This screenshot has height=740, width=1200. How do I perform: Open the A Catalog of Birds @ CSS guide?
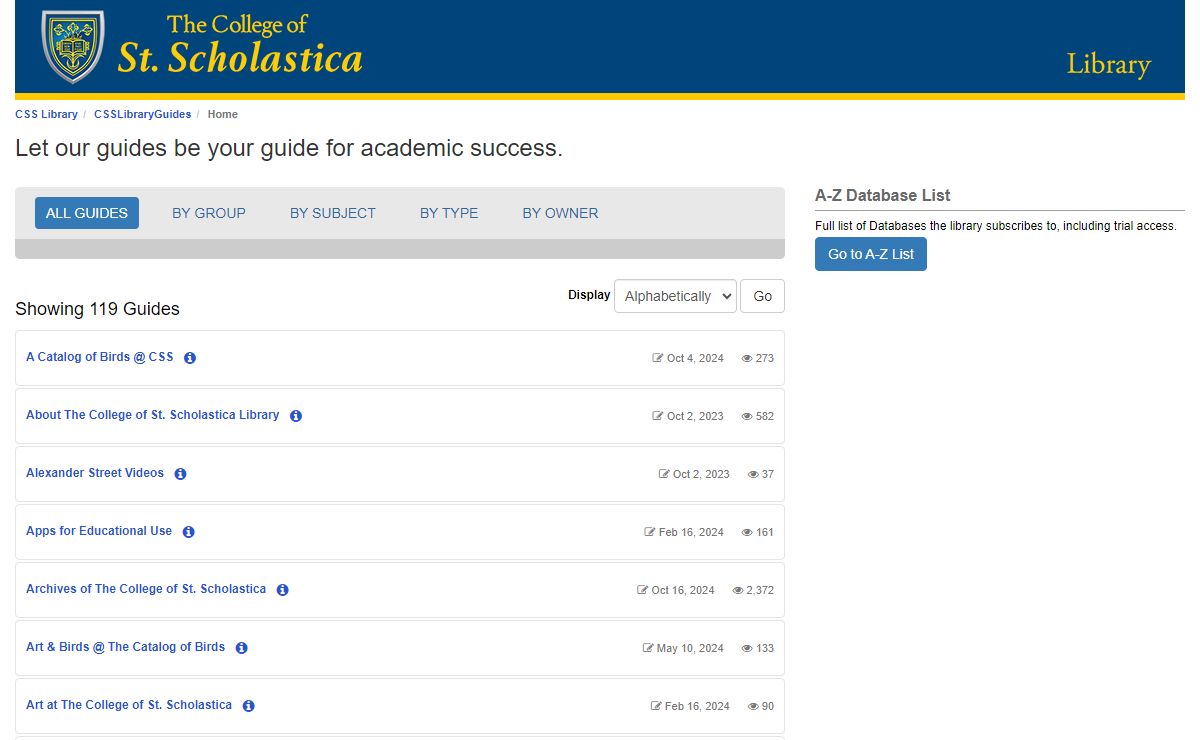pos(100,357)
